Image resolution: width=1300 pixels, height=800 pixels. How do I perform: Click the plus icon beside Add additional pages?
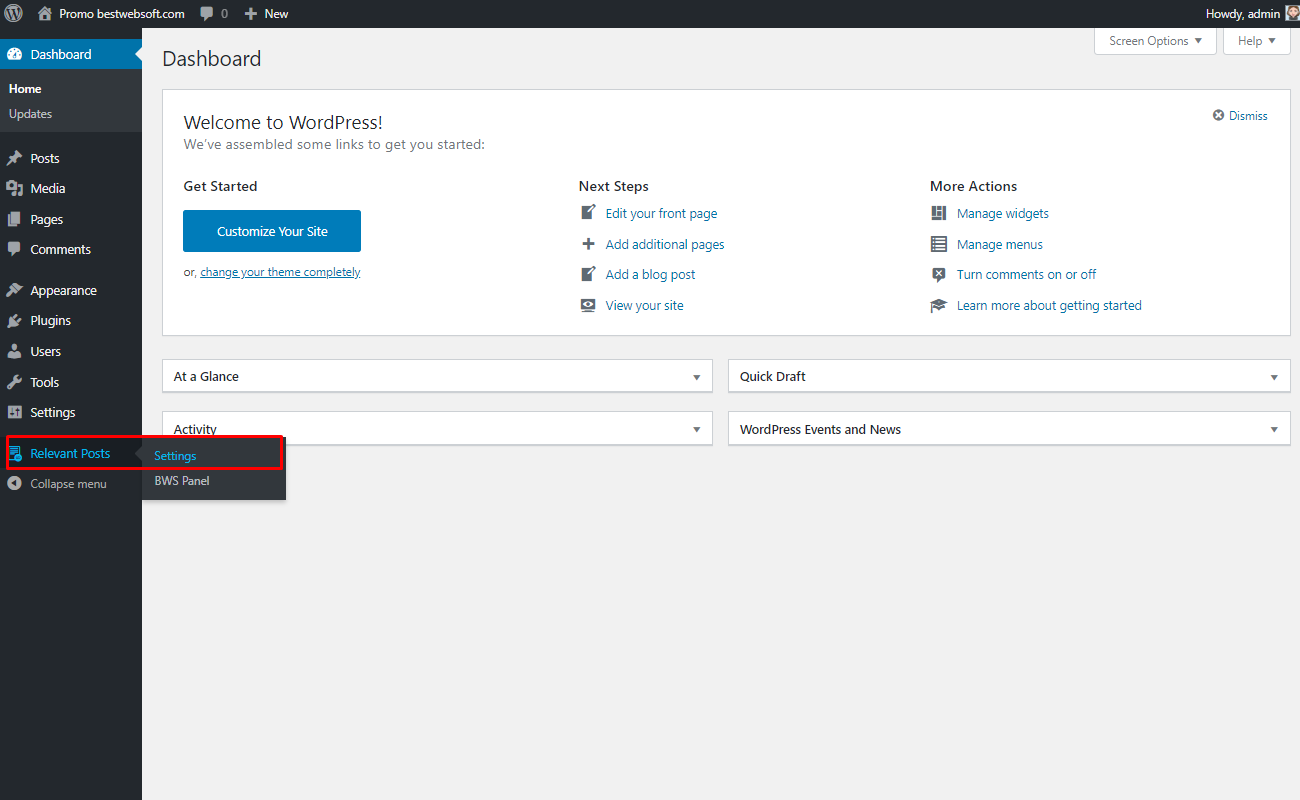coord(588,244)
